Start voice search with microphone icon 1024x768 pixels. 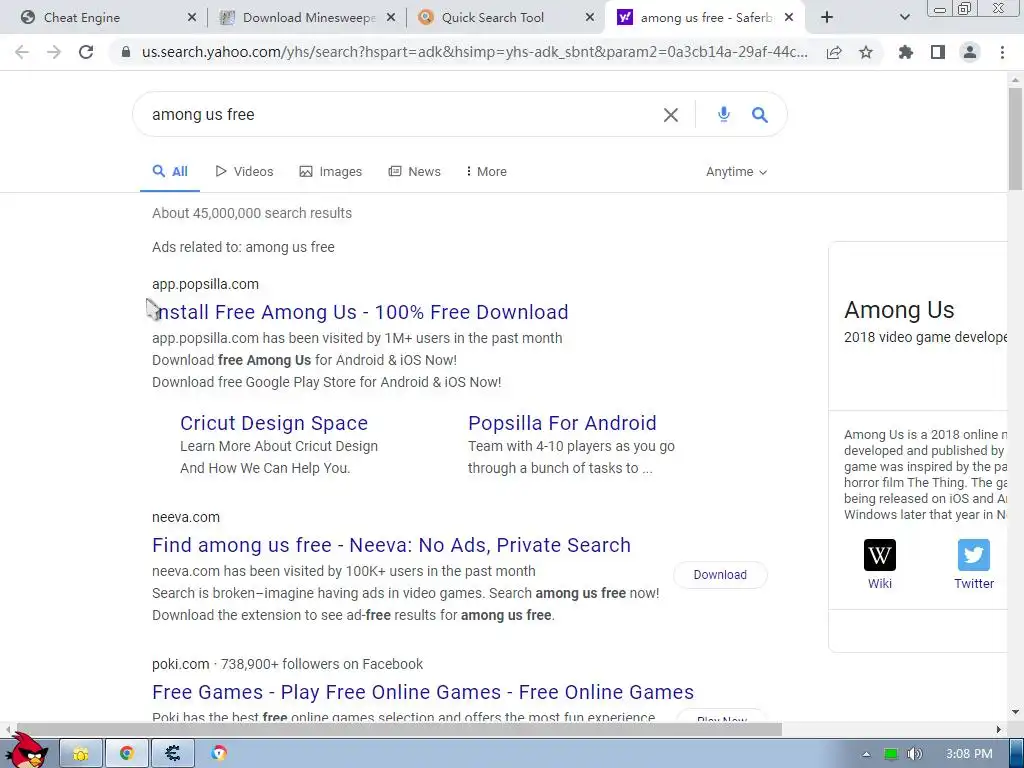(x=724, y=115)
